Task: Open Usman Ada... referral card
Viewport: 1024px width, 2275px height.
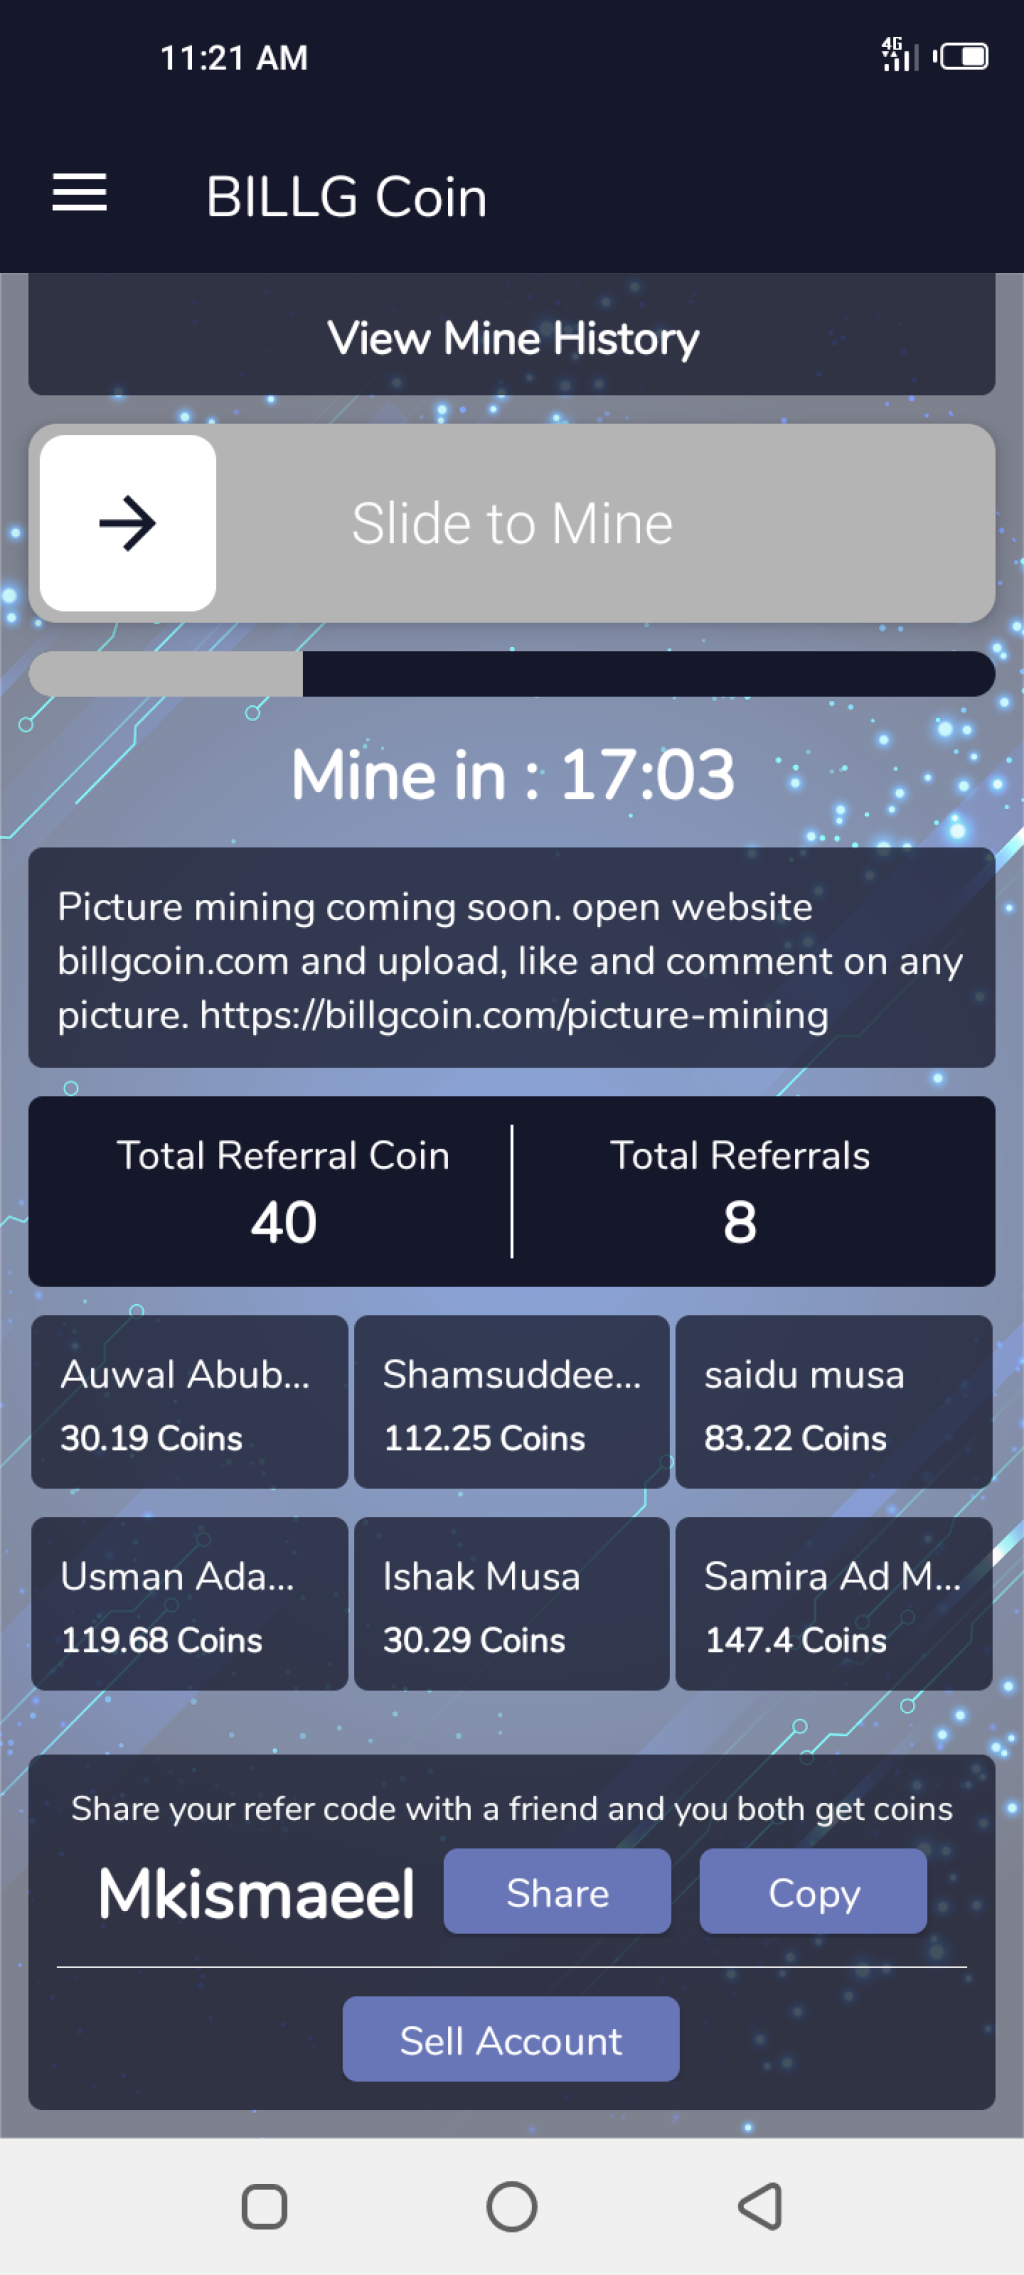Action: [x=190, y=1604]
